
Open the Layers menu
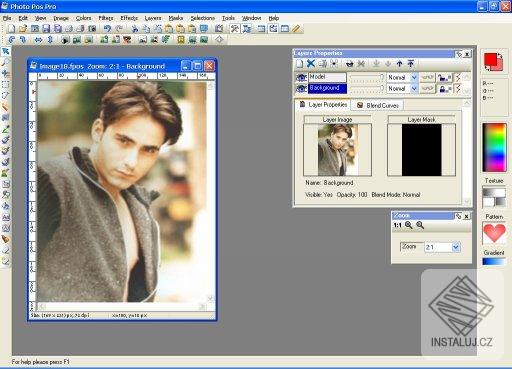(153, 18)
